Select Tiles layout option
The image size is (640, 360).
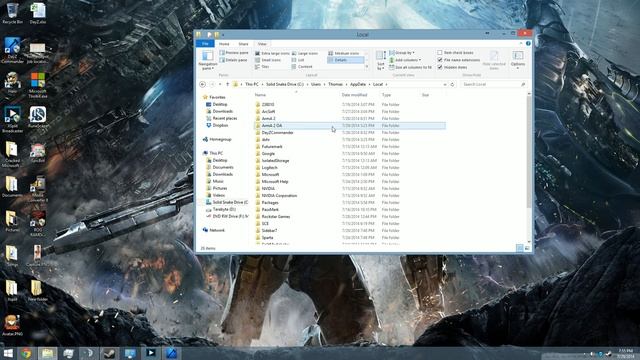pyautogui.click(x=262, y=67)
